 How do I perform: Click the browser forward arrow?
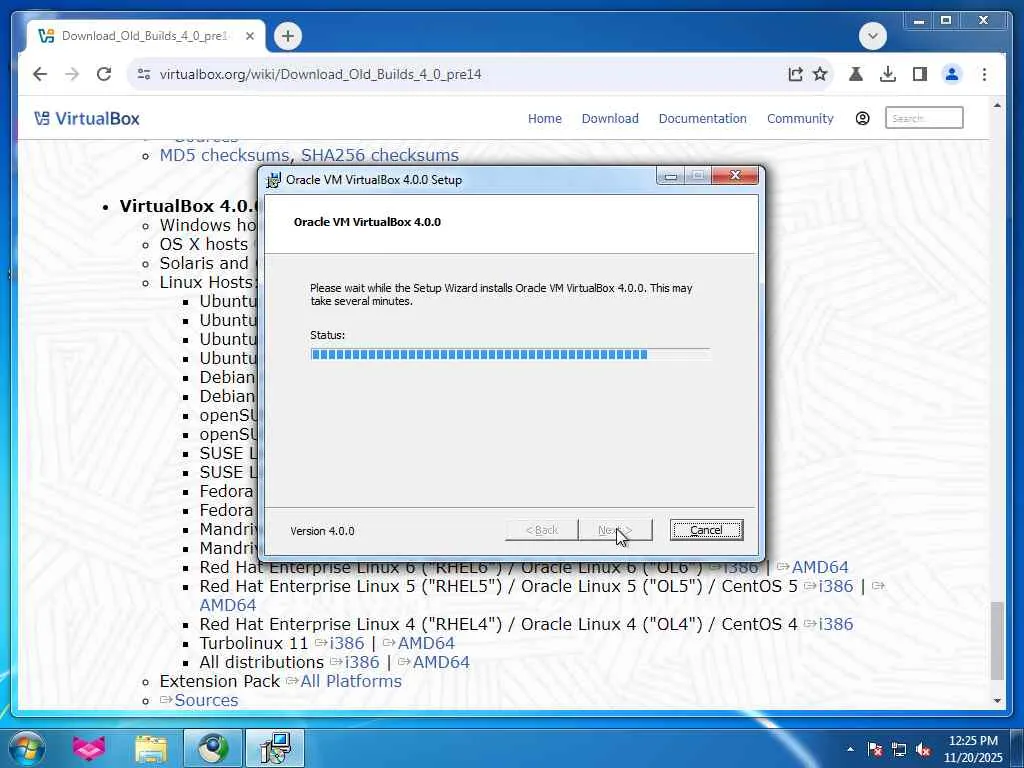pyautogui.click(x=72, y=74)
